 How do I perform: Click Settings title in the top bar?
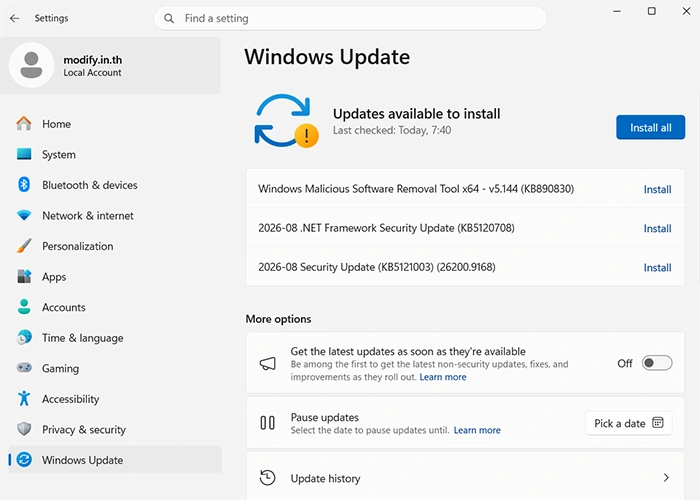[51, 18]
